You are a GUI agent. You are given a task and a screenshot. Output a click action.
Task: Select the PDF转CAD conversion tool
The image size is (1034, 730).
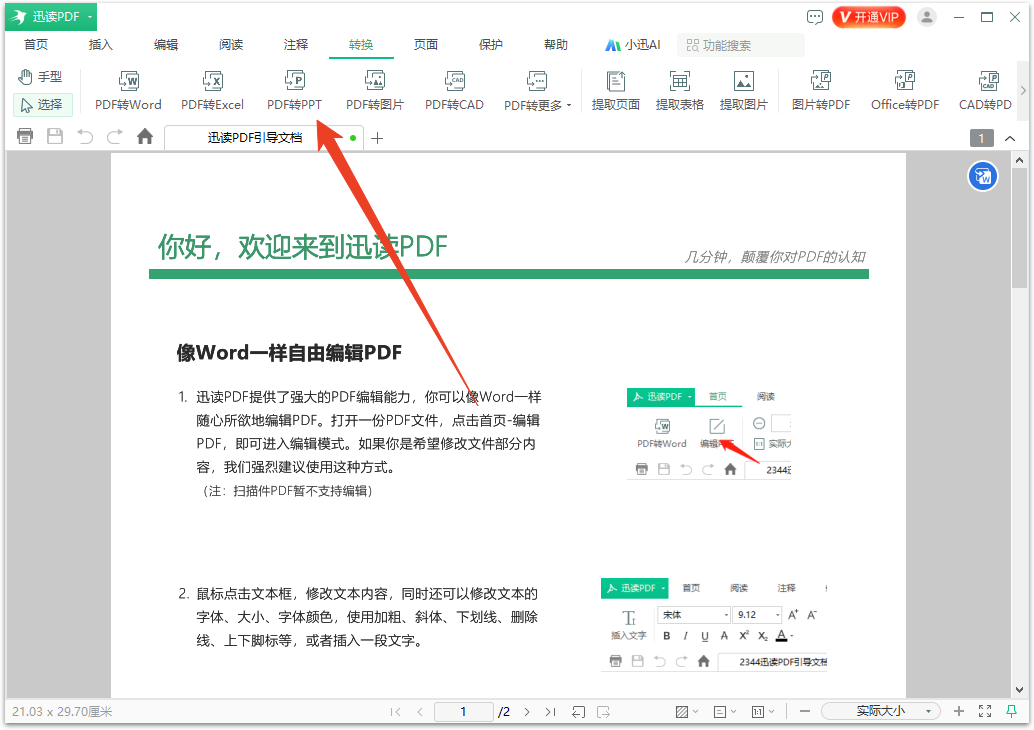click(x=454, y=90)
